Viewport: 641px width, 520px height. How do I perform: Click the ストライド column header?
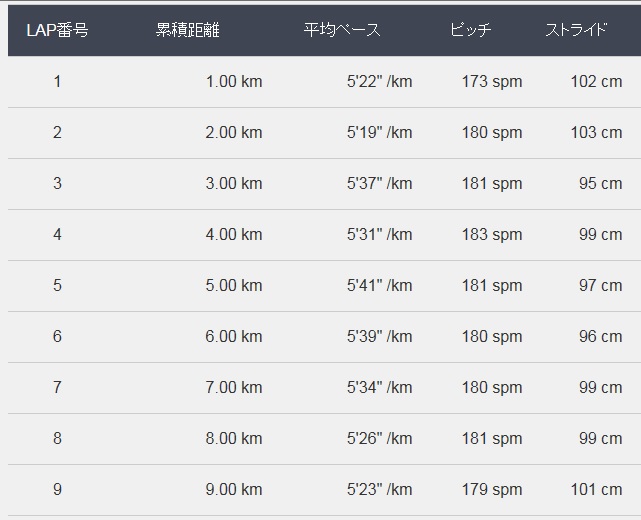[576, 30]
